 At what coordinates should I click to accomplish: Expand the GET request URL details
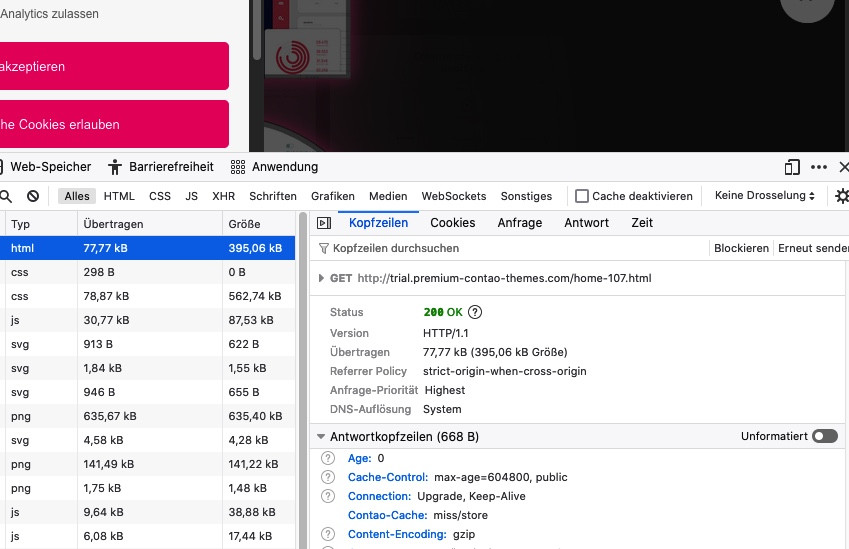pyautogui.click(x=321, y=279)
